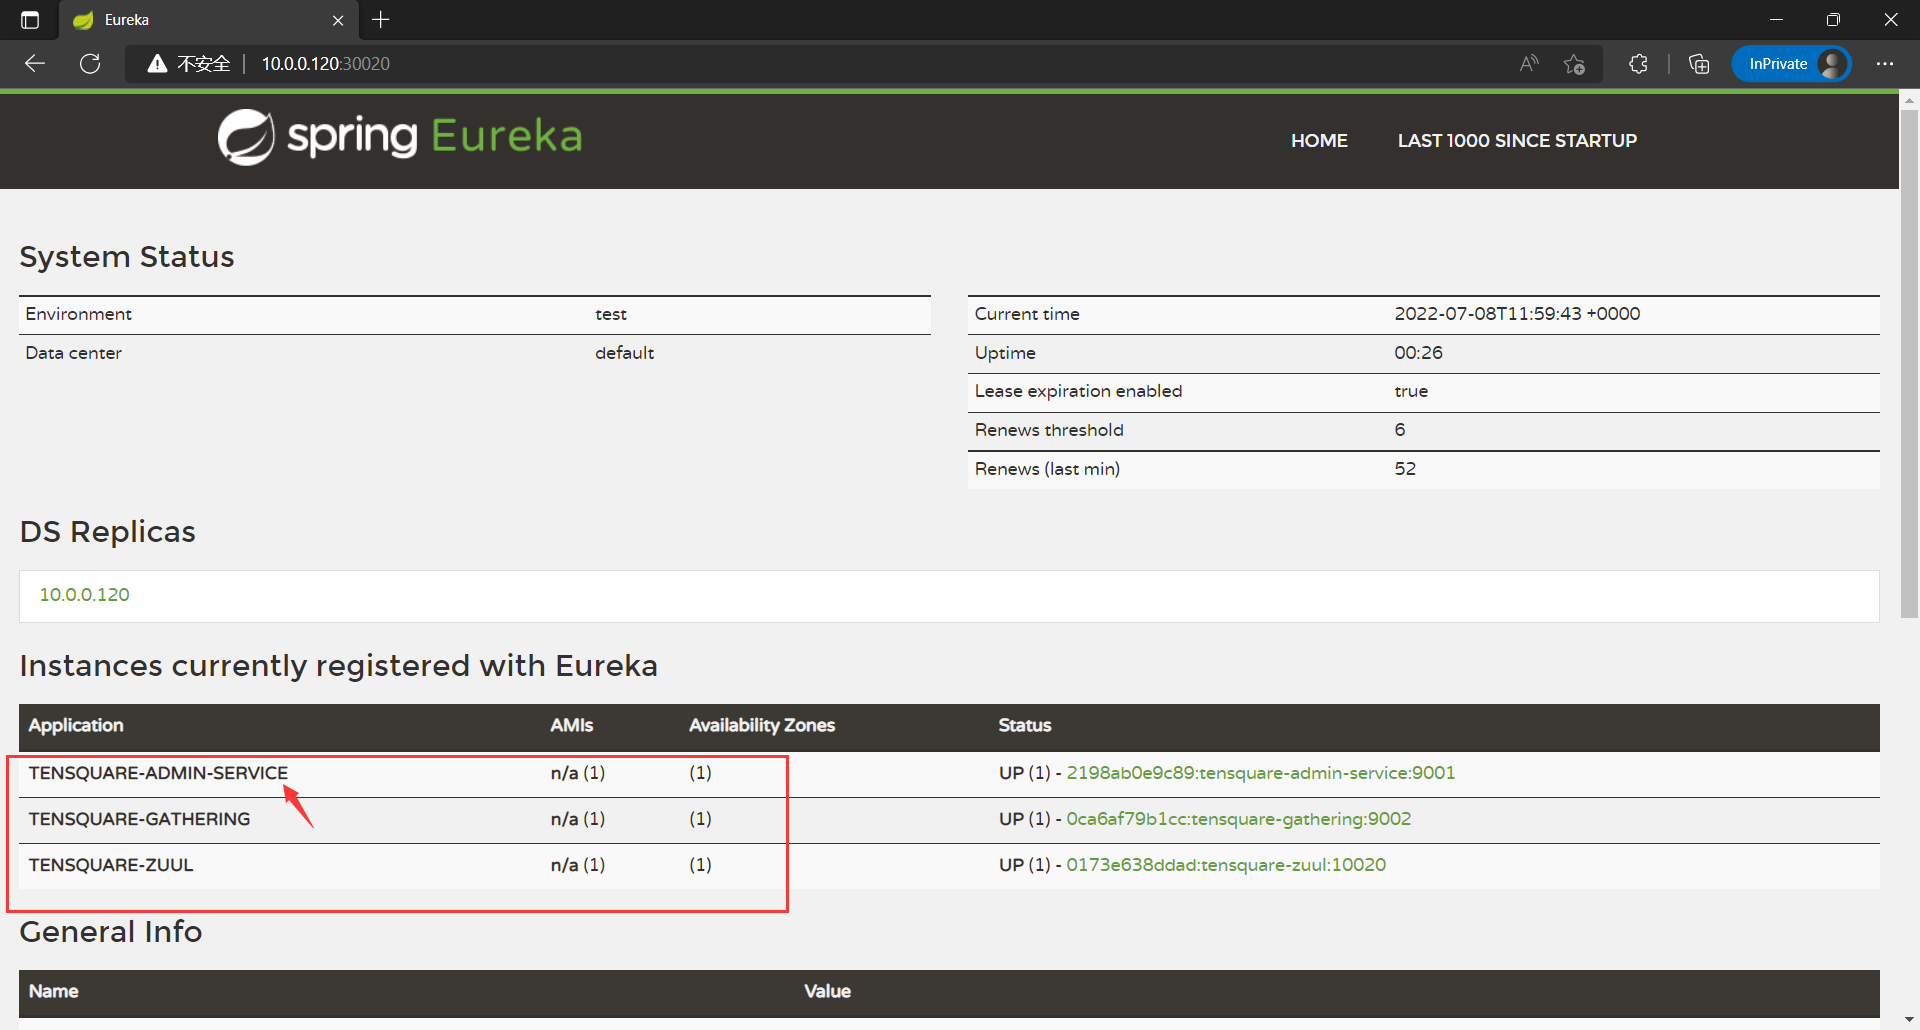The image size is (1920, 1030).
Task: Click the read aloud icon
Action: [1529, 64]
